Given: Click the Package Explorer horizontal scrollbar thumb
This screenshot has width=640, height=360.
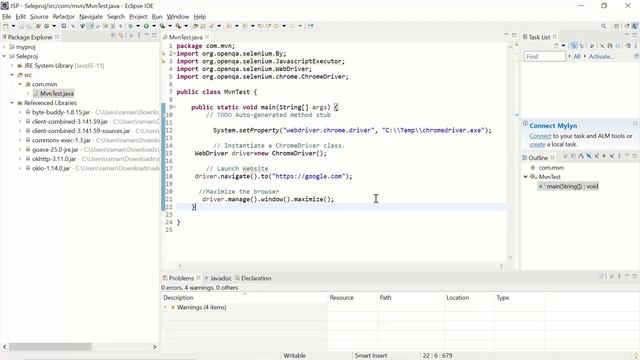Looking at the screenshot, I should [x=50, y=347].
